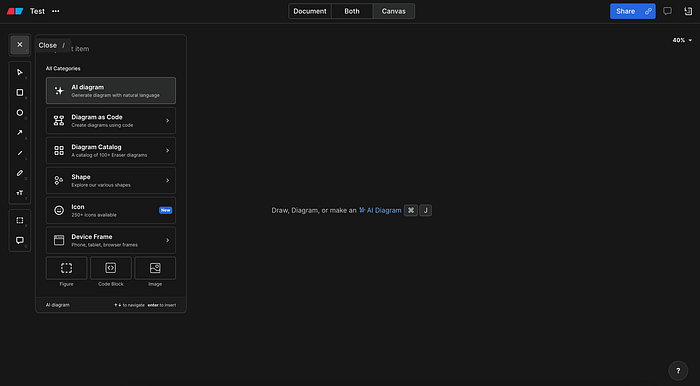Click the New badge on Icon row
The height and width of the screenshot is (386, 700).
click(166, 210)
